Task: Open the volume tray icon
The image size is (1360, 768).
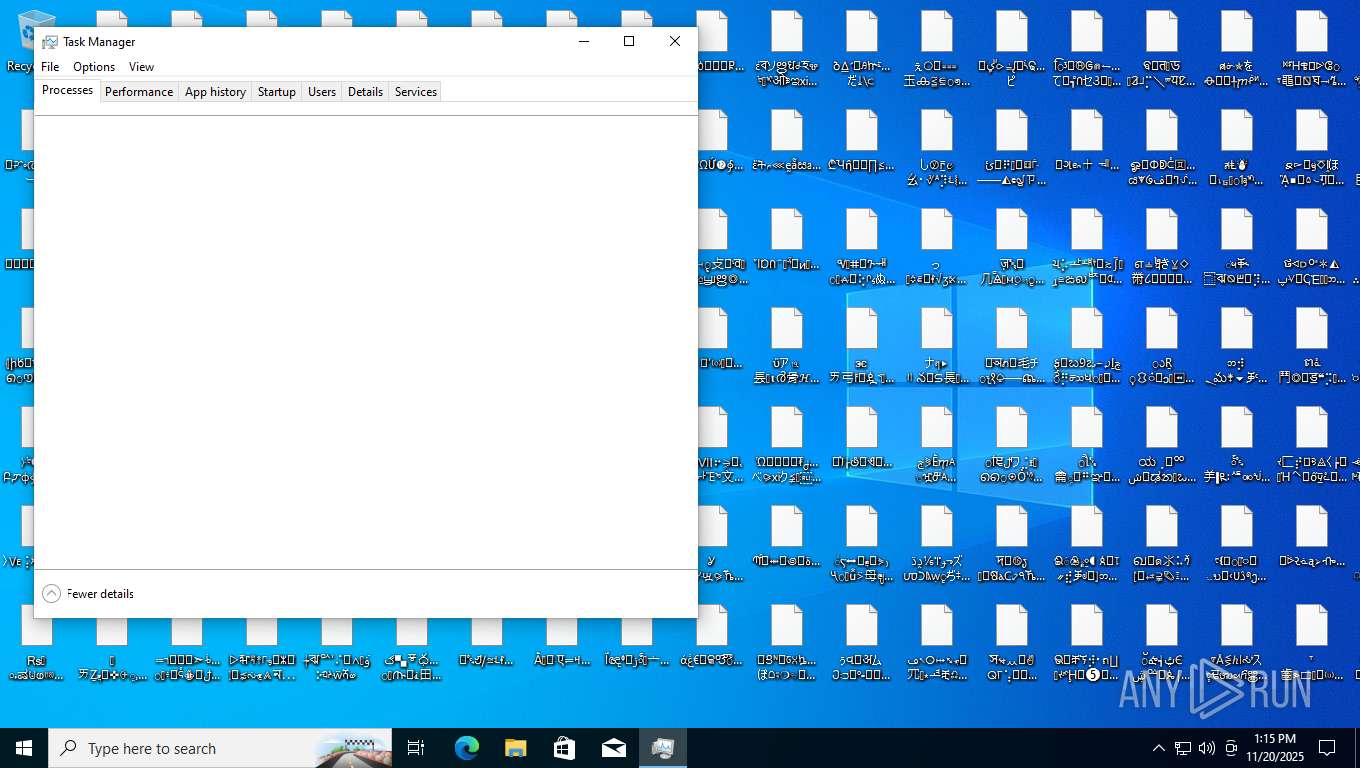Action: (x=1206, y=748)
